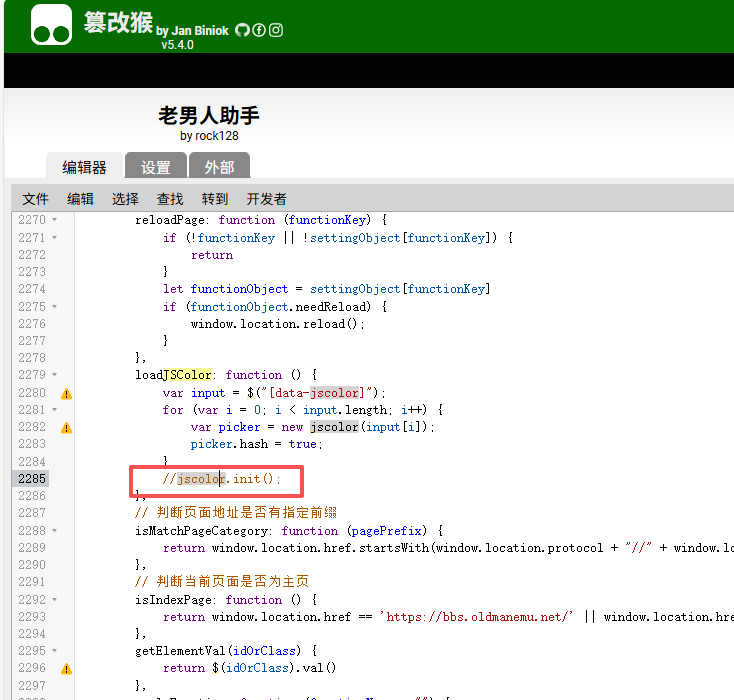Open the 查找 menu
734x700 pixels.
170,199
